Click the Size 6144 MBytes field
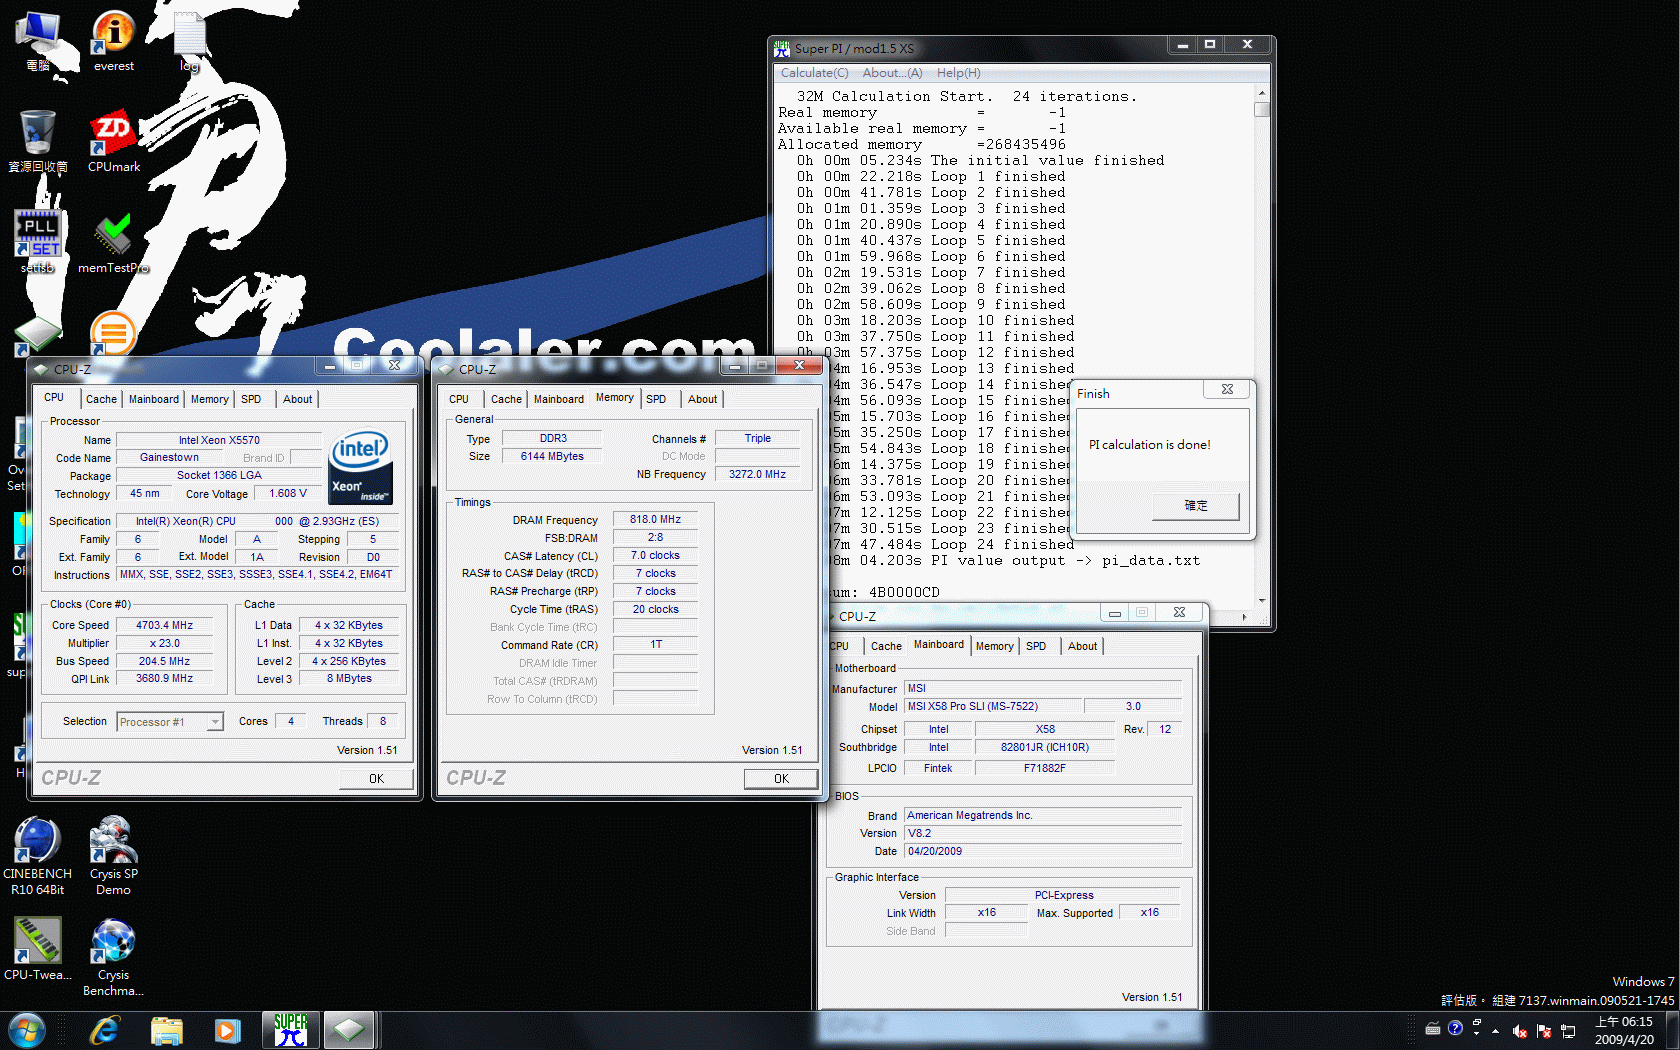This screenshot has height=1050, width=1680. 552,456
